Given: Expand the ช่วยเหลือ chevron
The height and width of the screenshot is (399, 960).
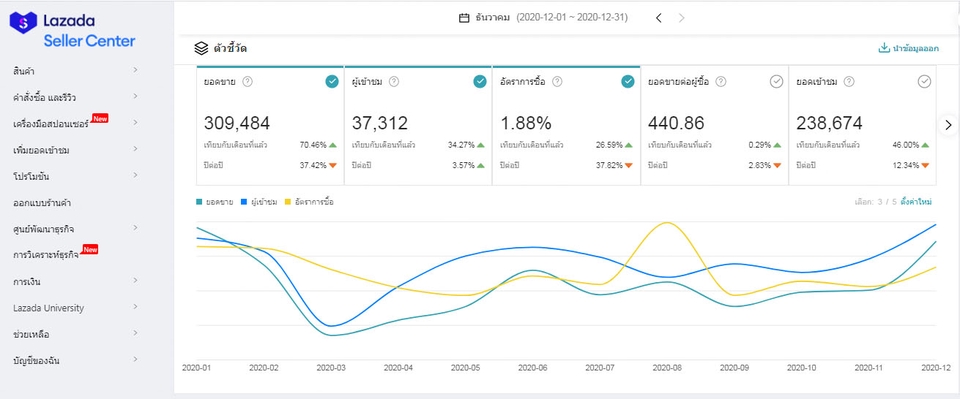Looking at the screenshot, I should click(135, 334).
